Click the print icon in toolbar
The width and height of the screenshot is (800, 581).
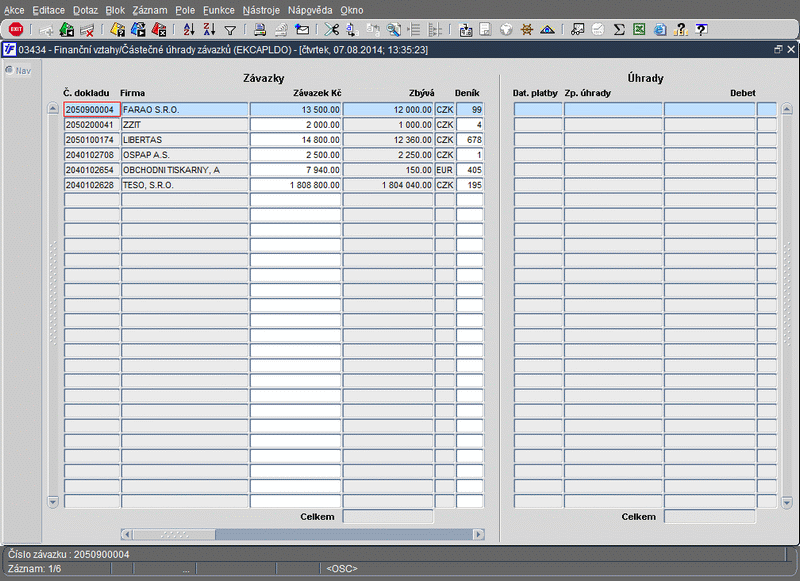(260, 30)
